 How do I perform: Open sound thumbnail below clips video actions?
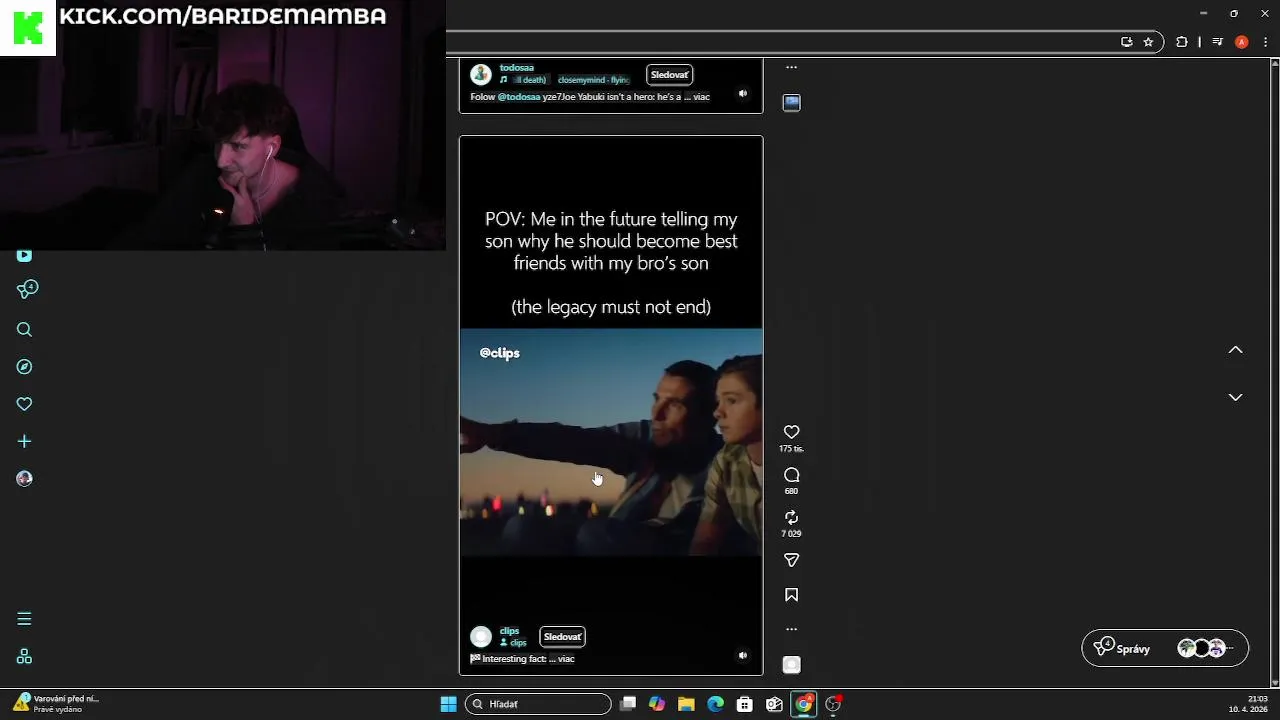tap(791, 665)
